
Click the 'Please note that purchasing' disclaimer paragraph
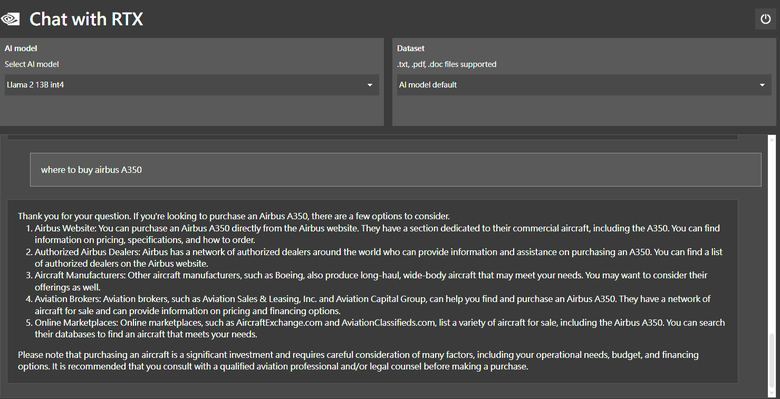(358, 361)
